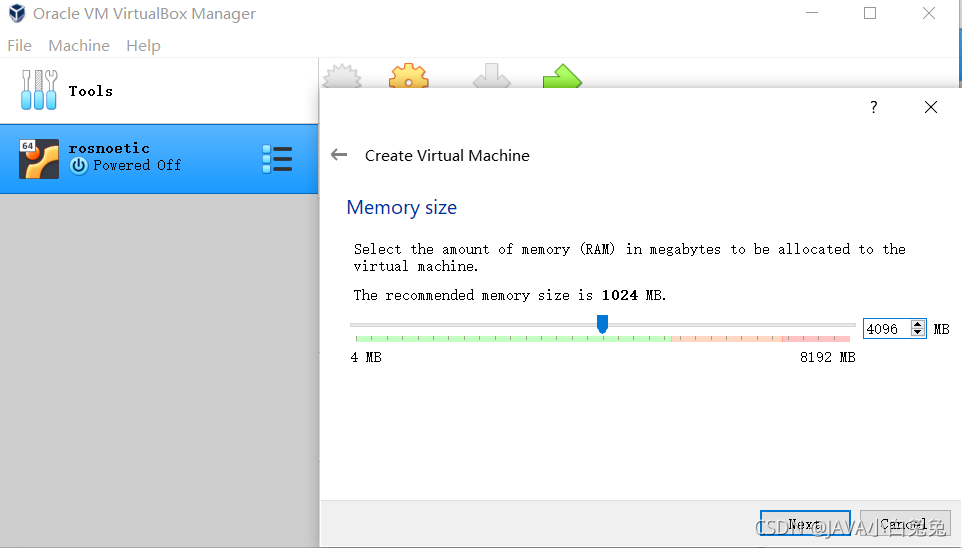Click the 8192 MB maximum label

click(x=828, y=357)
